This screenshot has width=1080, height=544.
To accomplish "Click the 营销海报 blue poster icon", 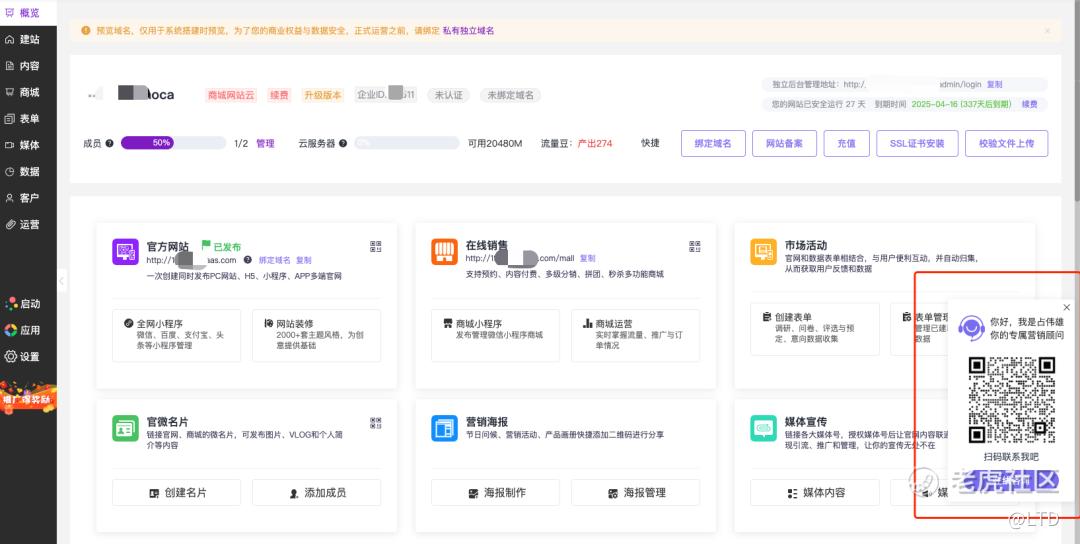I will click(444, 429).
